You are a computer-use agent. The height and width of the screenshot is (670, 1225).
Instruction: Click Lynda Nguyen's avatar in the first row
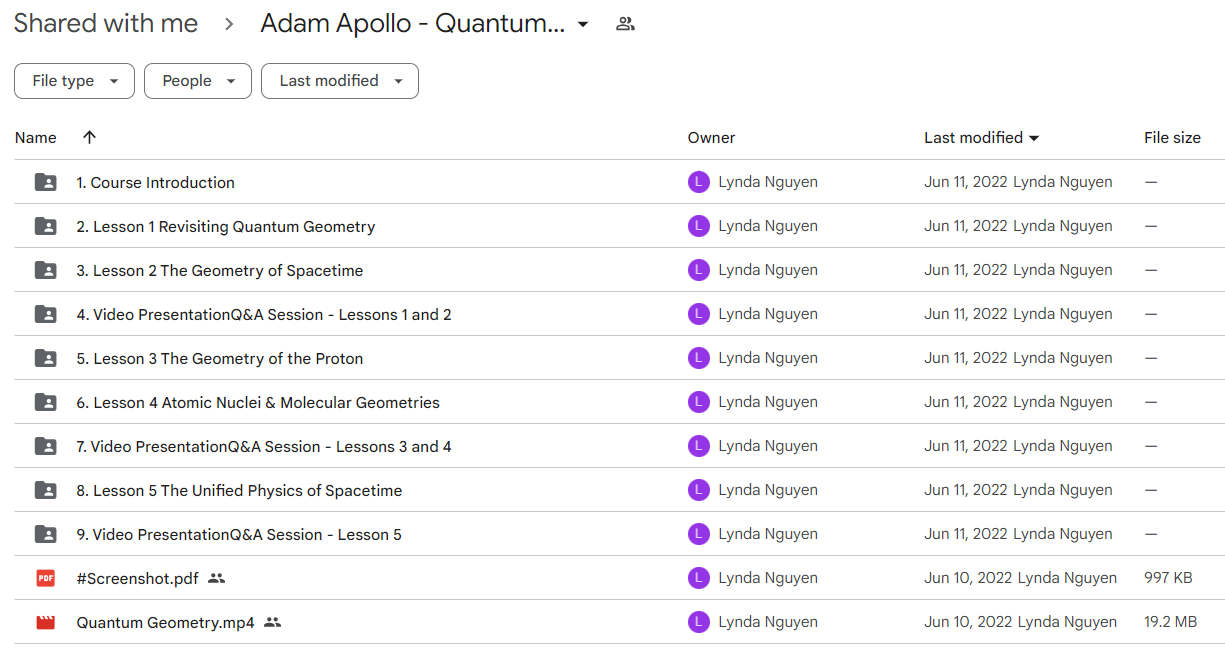point(698,182)
